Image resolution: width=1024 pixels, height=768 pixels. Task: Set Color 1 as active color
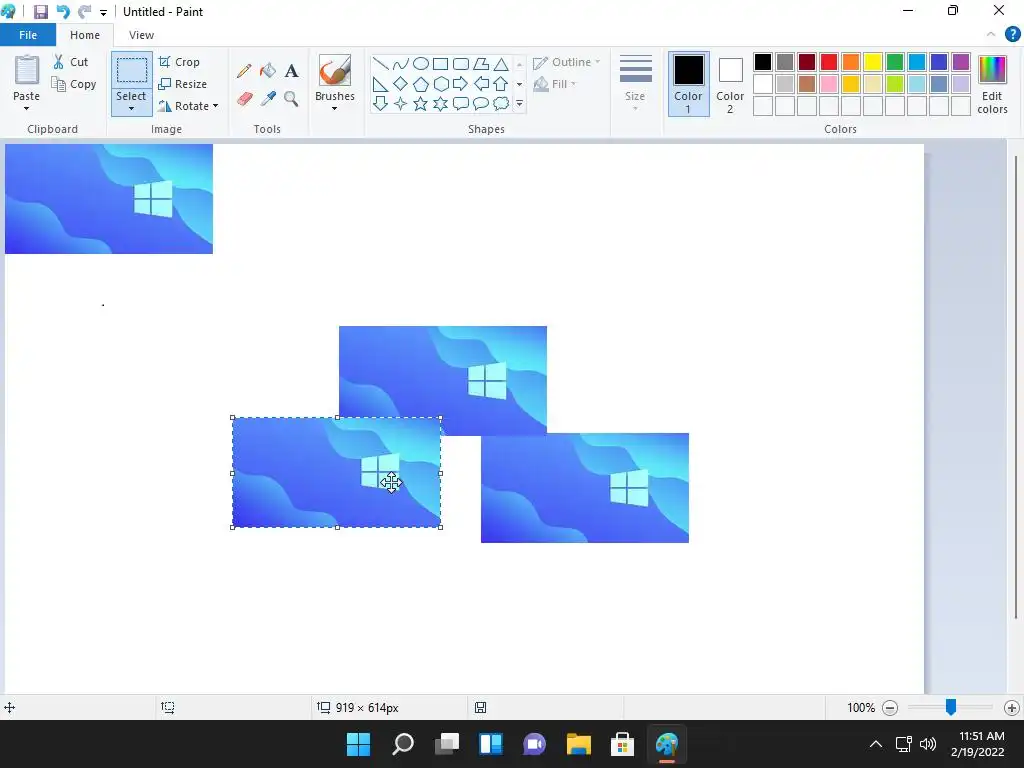click(688, 84)
